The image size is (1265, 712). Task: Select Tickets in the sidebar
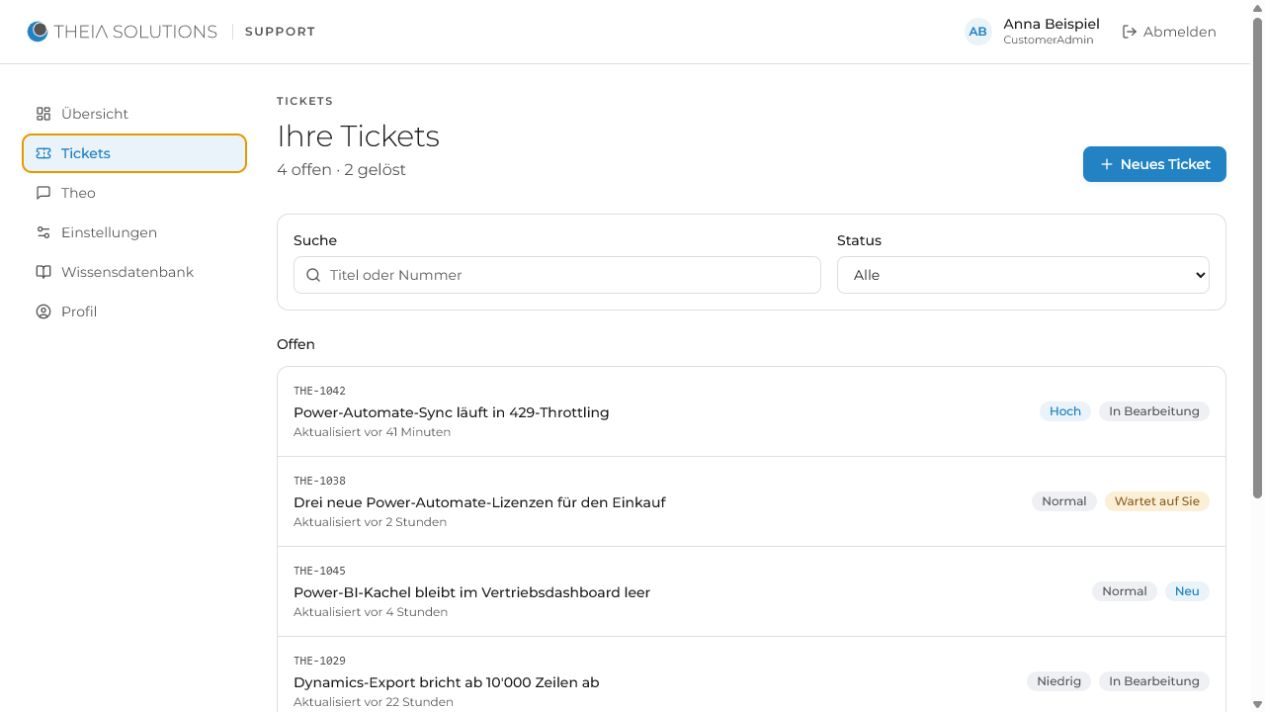(x=134, y=153)
